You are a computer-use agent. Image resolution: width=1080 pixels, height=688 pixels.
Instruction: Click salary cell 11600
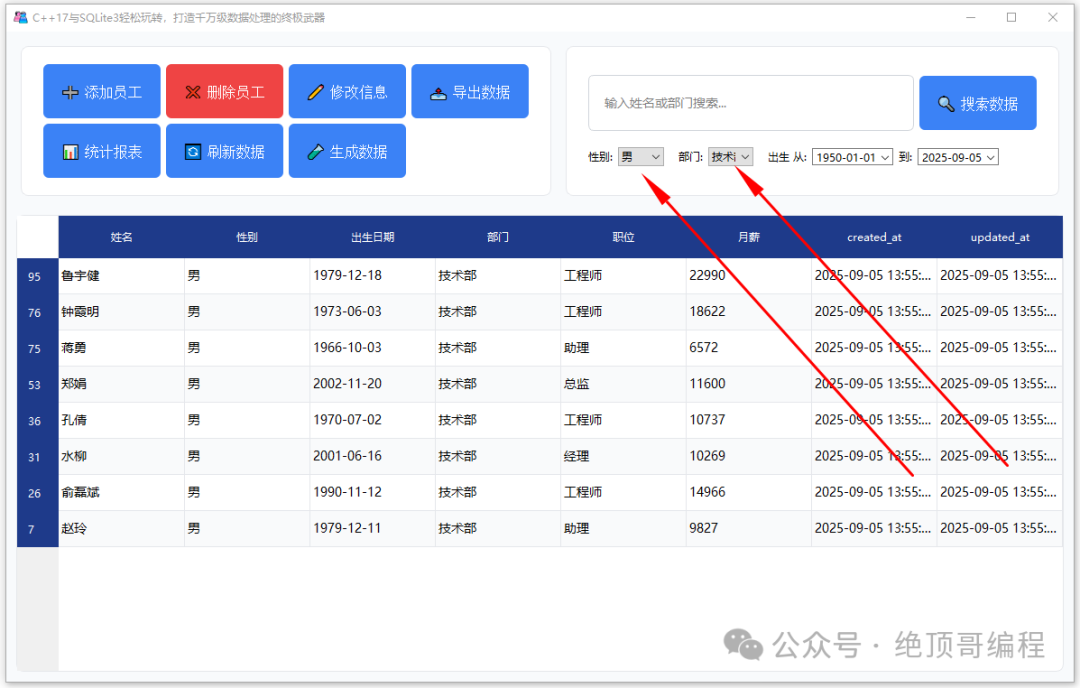[748, 384]
